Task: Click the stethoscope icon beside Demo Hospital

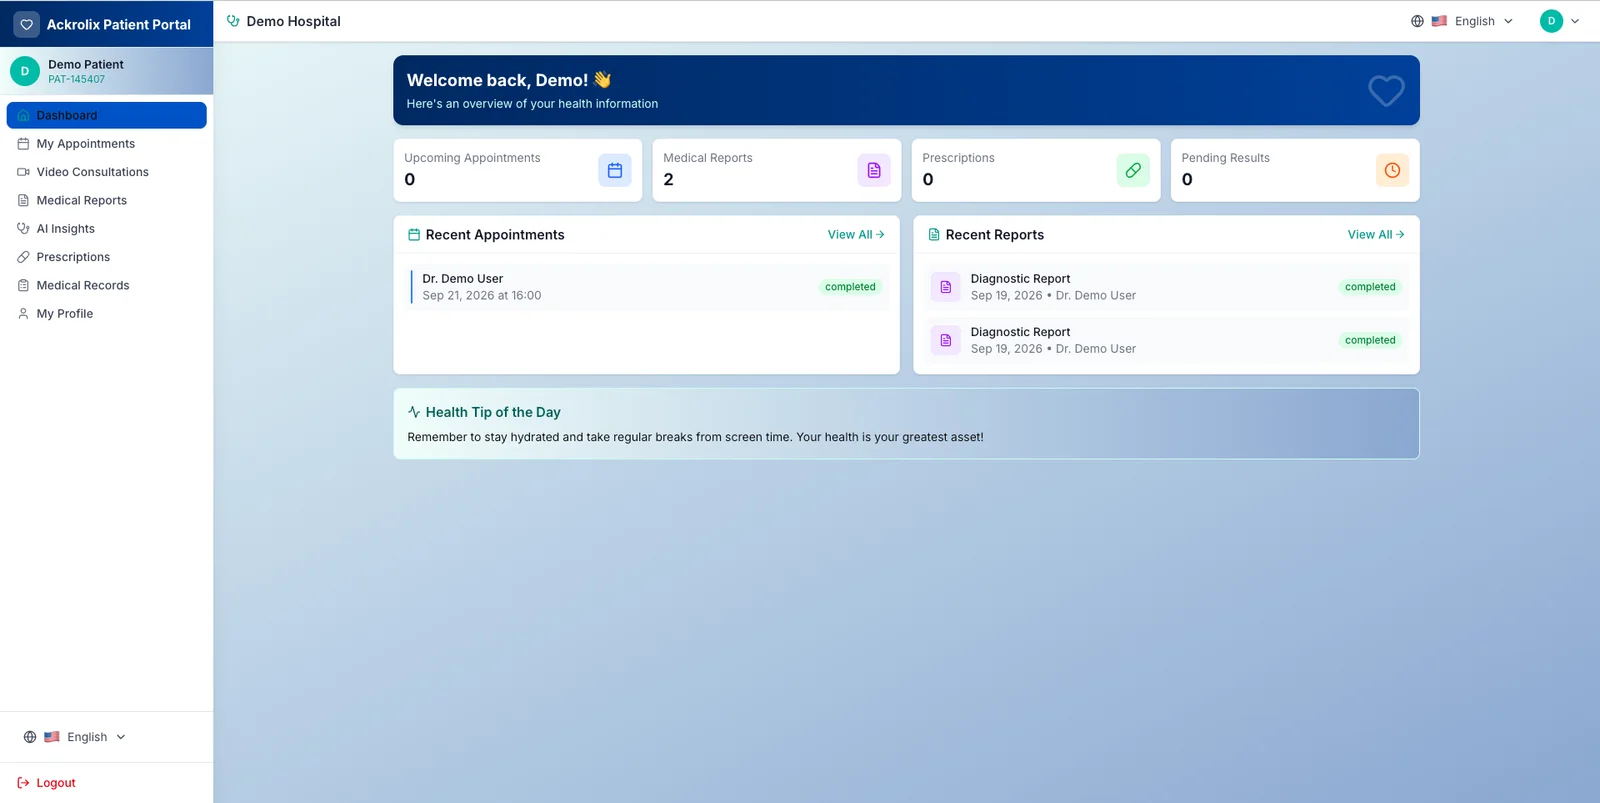Action: tap(233, 21)
